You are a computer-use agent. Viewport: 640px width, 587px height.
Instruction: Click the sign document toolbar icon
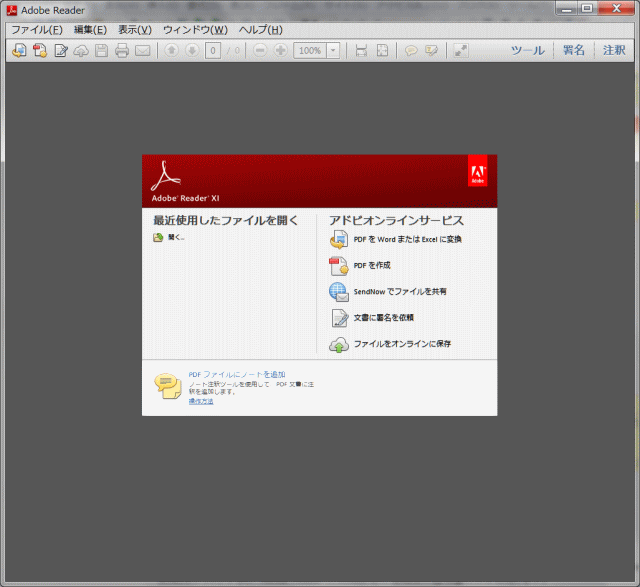[x=61, y=51]
